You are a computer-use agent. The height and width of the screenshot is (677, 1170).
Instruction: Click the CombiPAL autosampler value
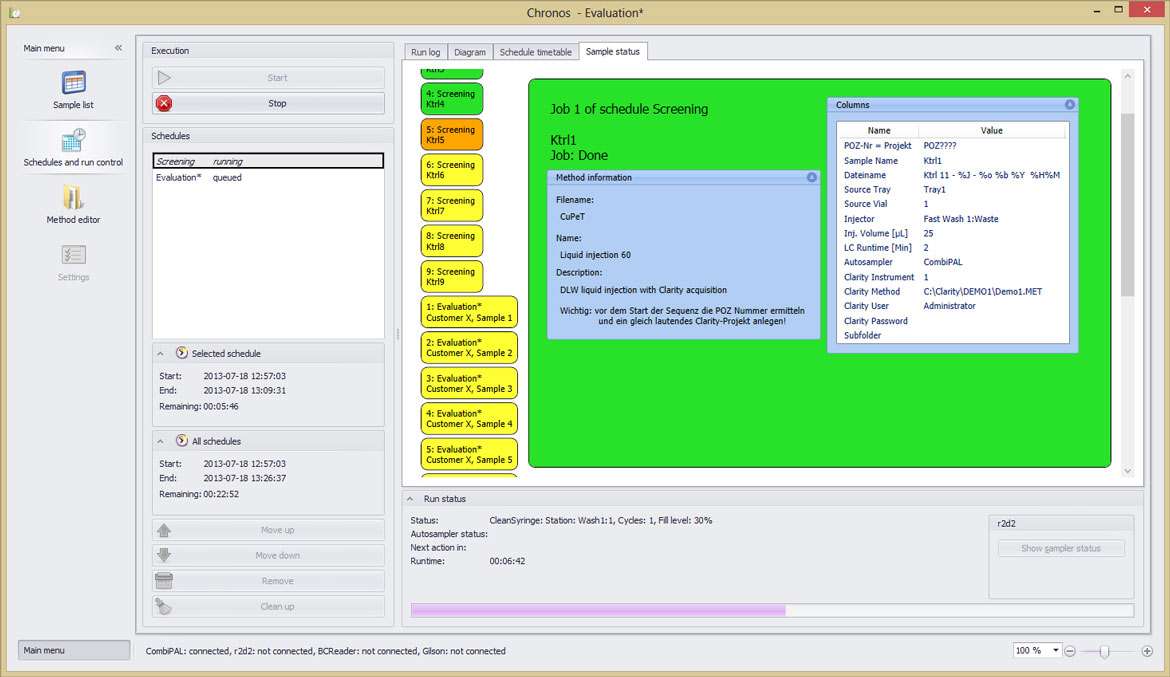(x=942, y=262)
